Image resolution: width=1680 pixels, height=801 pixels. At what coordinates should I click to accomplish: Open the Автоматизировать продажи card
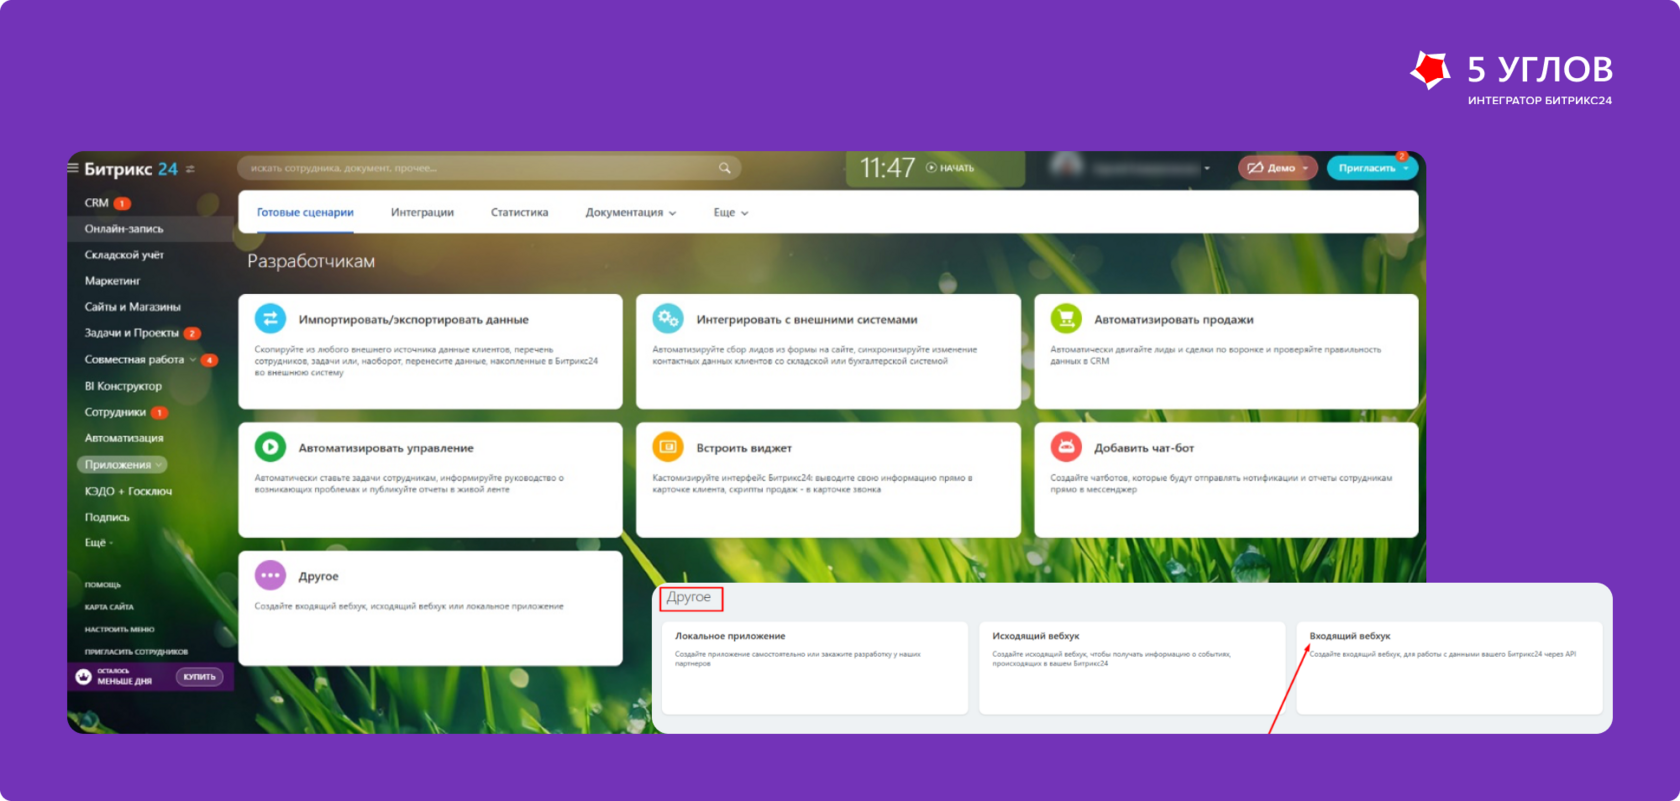(1226, 351)
